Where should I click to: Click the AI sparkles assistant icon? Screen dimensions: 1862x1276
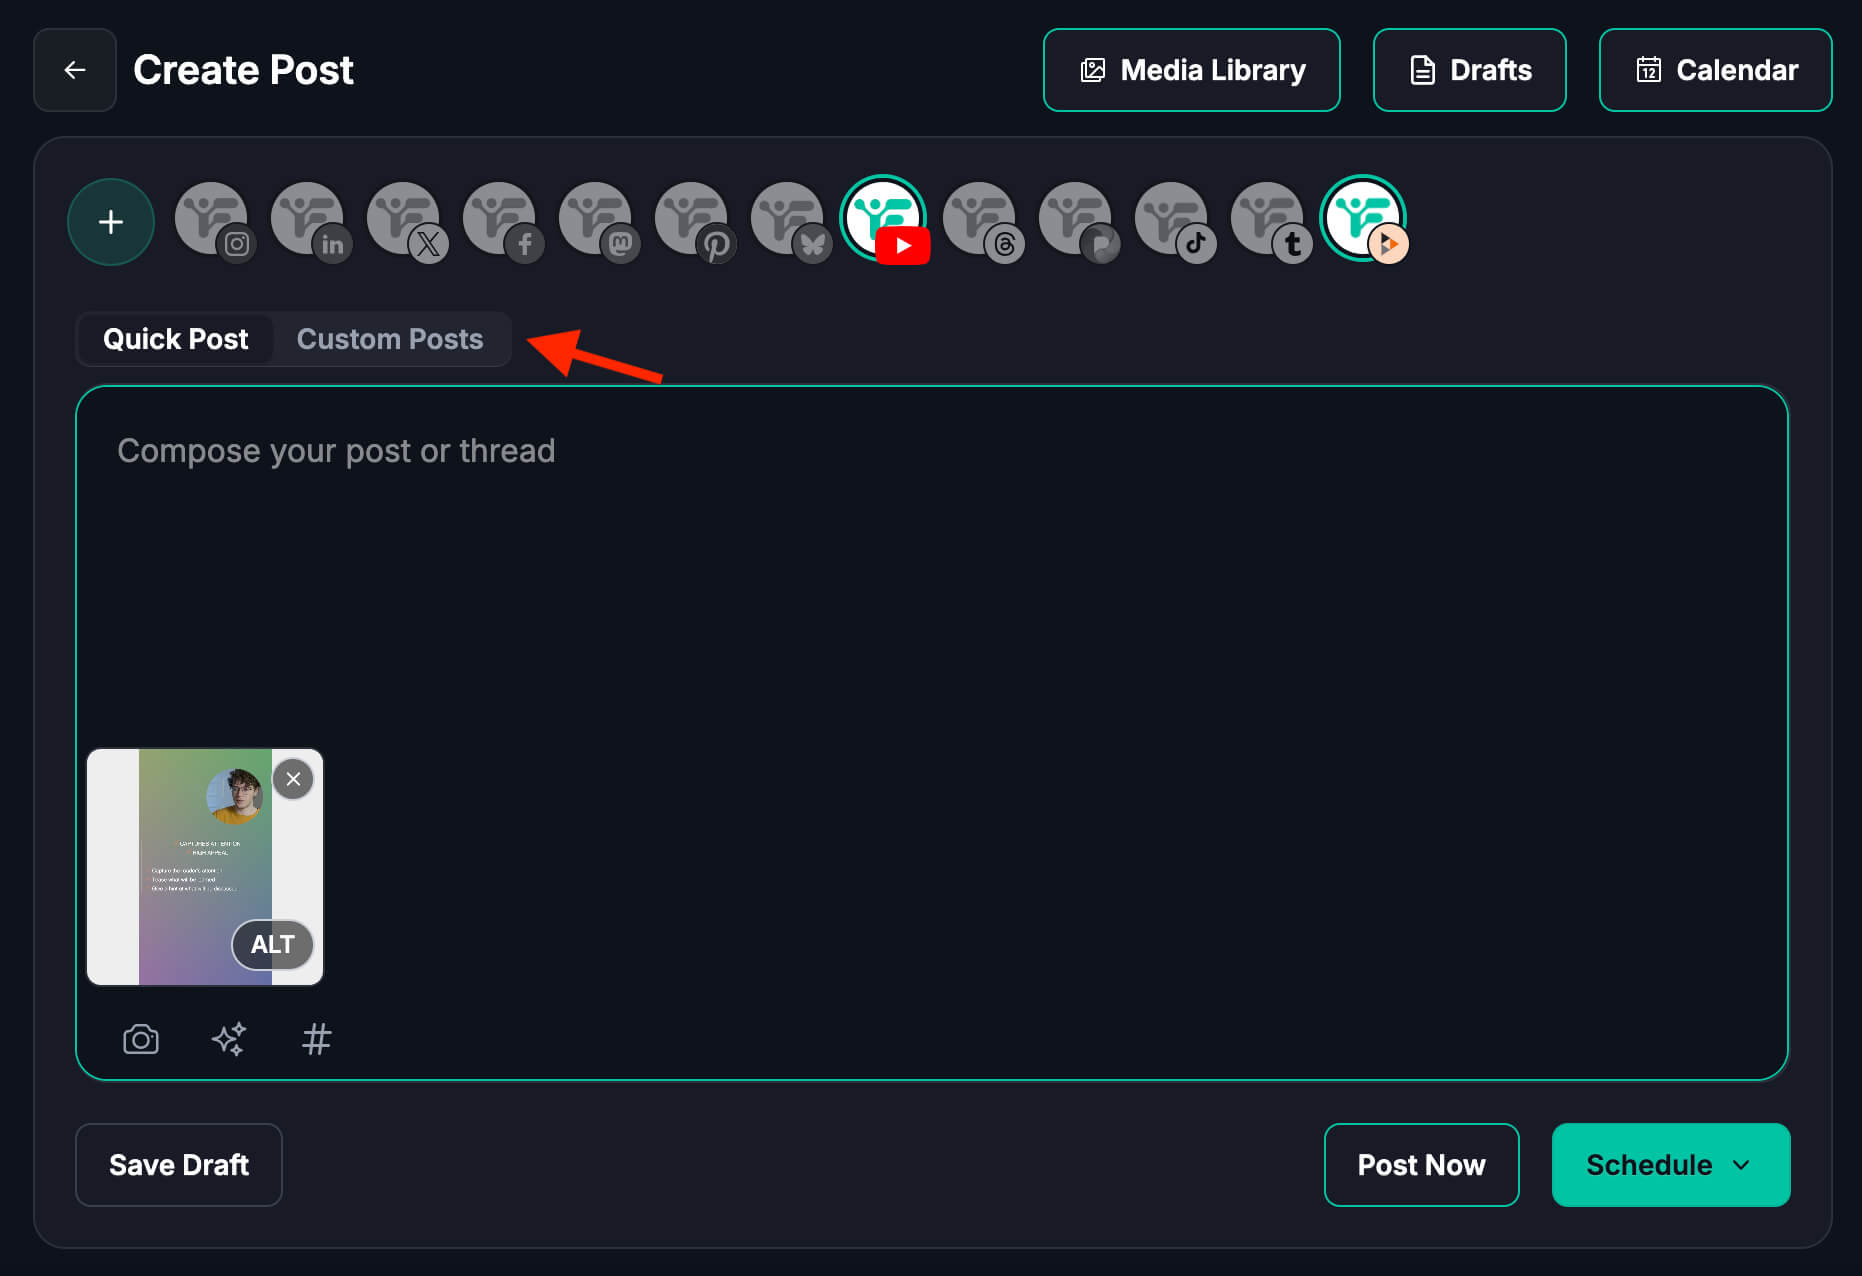click(x=229, y=1039)
